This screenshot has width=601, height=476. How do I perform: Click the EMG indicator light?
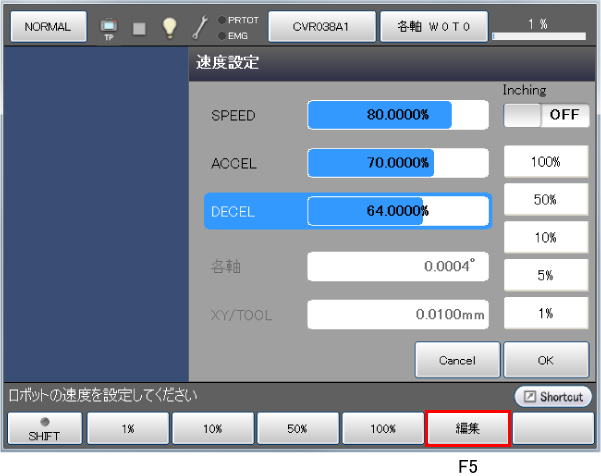[x=221, y=34]
